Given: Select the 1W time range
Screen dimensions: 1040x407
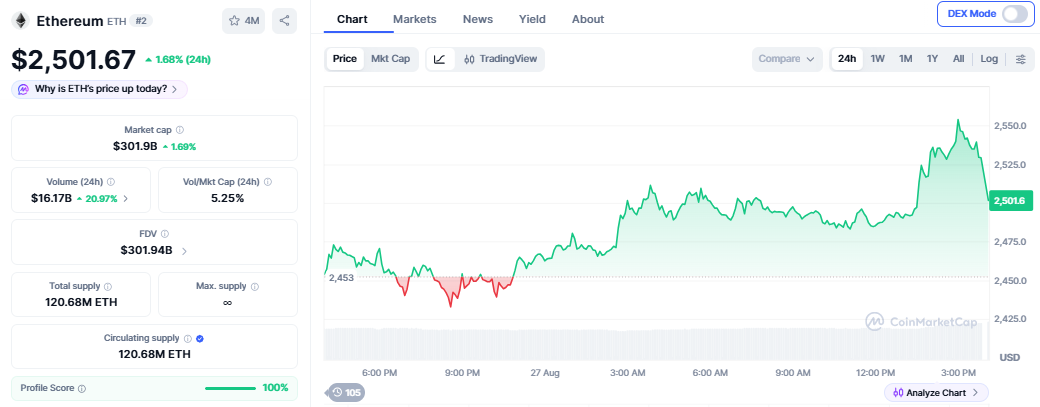Looking at the screenshot, I should 878,59.
